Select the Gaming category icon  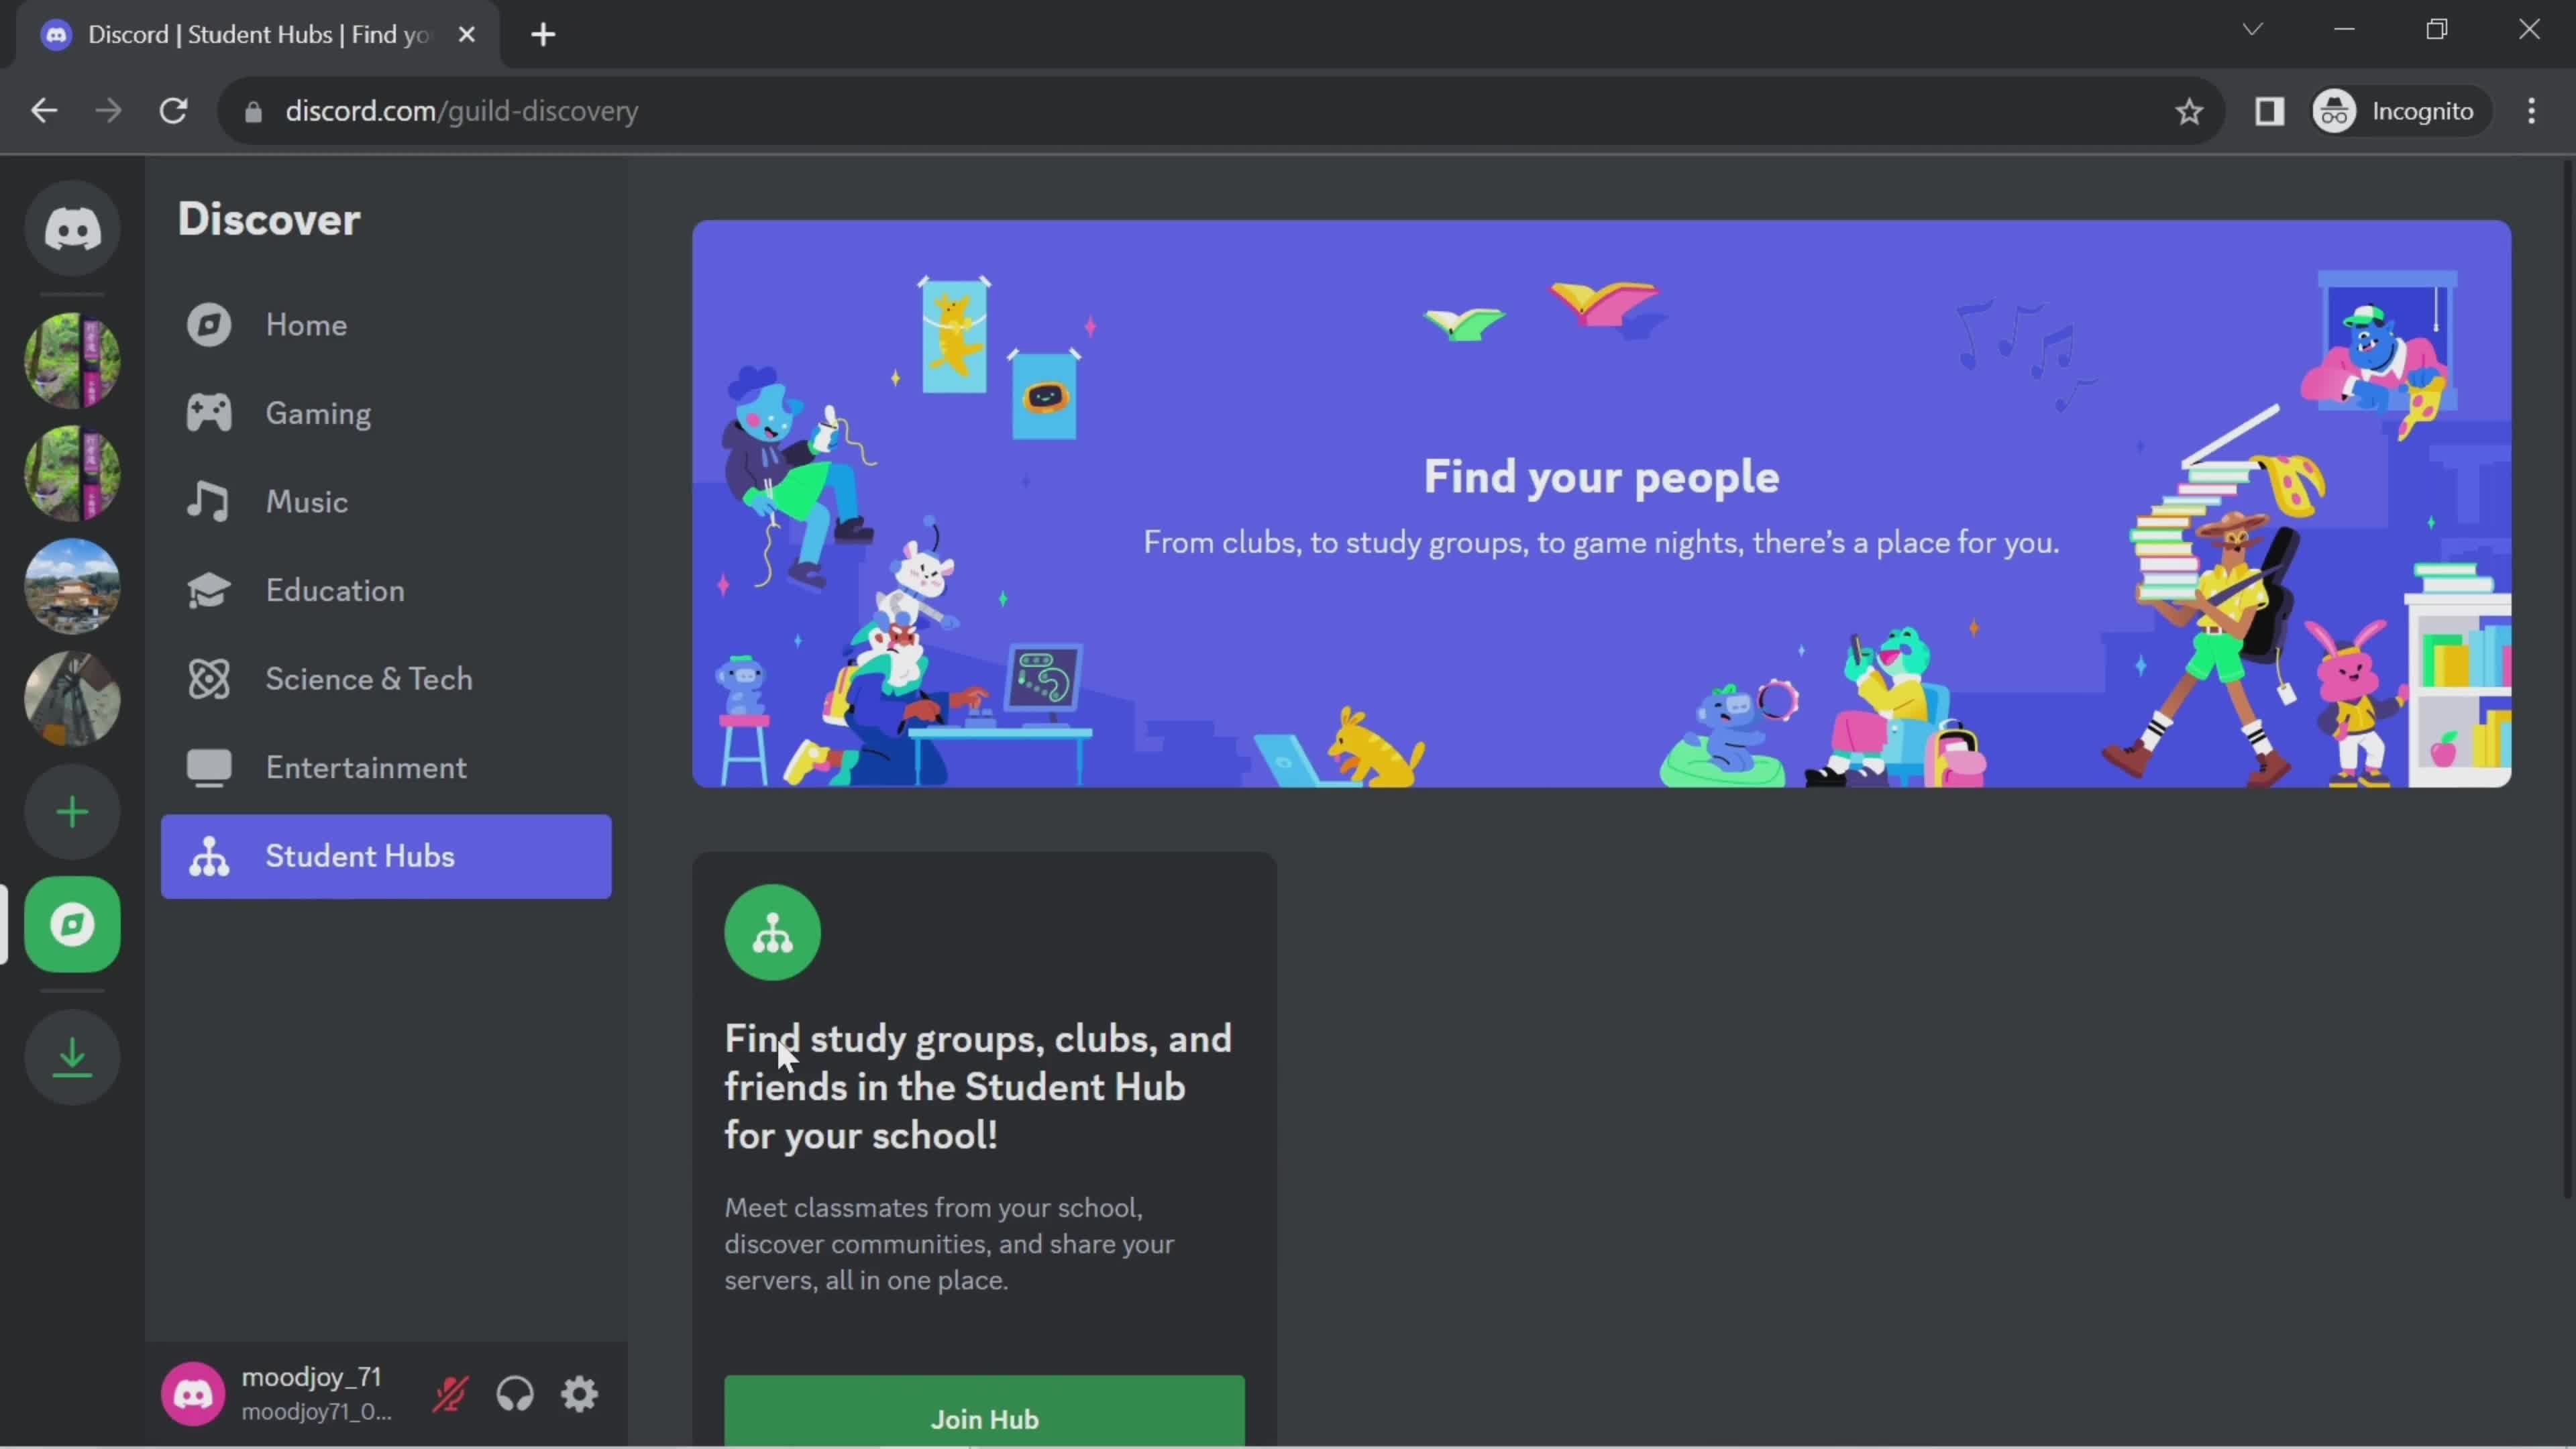(209, 414)
